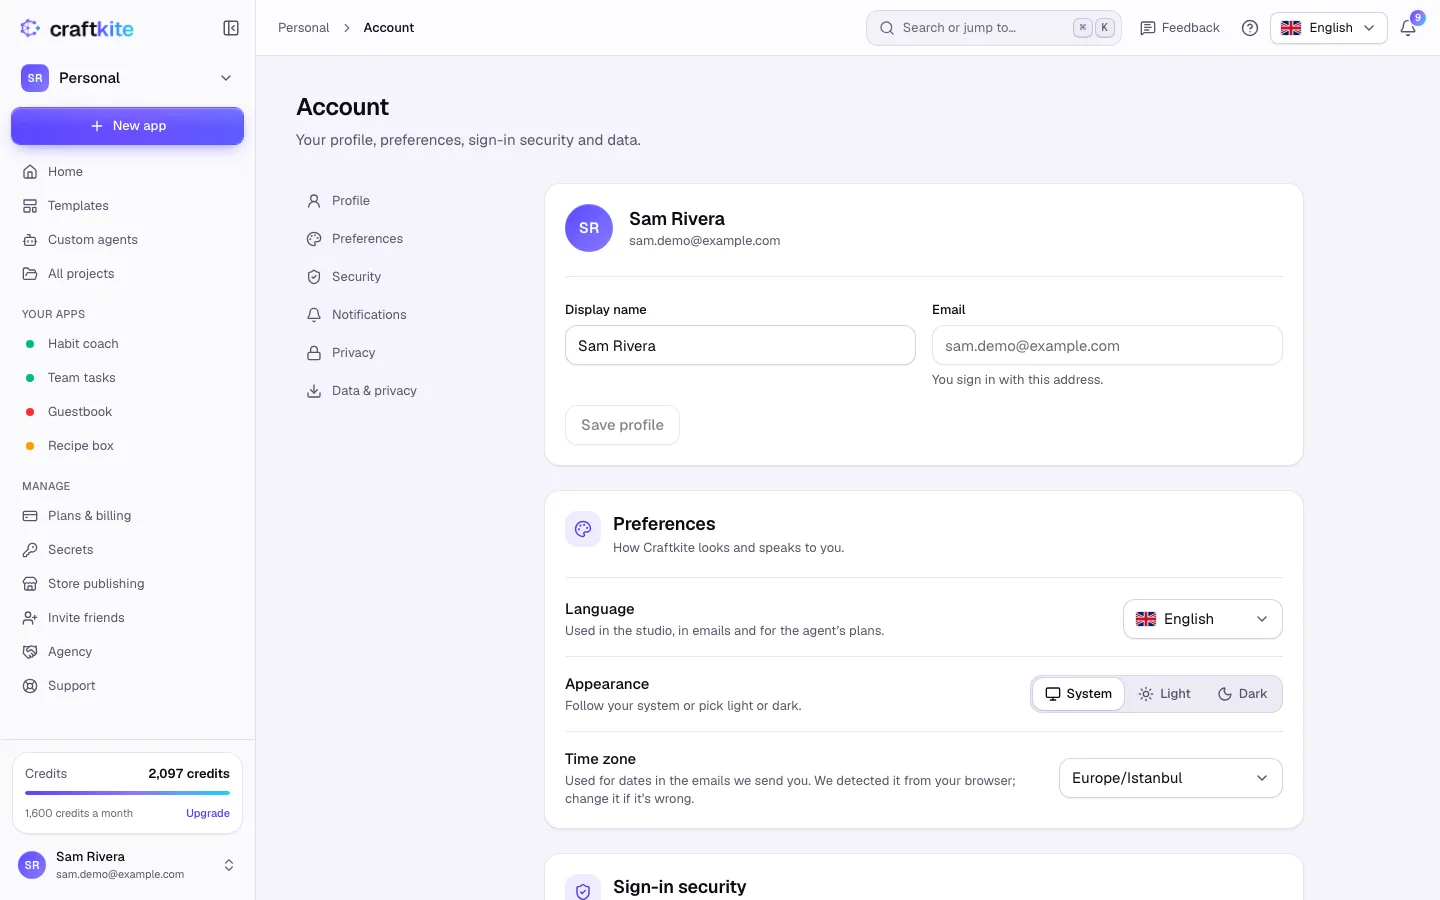Open the notifications bell
Image resolution: width=1440 pixels, height=900 pixels.
click(x=1408, y=28)
